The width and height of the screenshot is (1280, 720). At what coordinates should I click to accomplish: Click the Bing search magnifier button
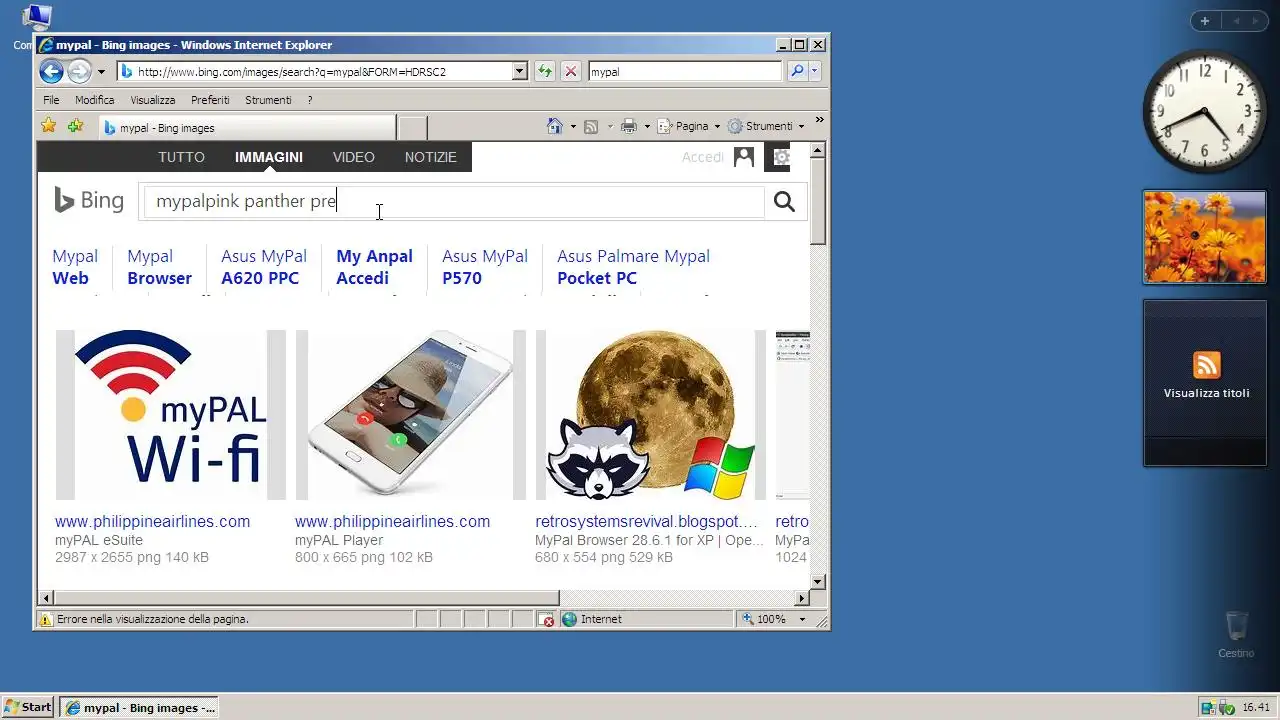point(784,202)
